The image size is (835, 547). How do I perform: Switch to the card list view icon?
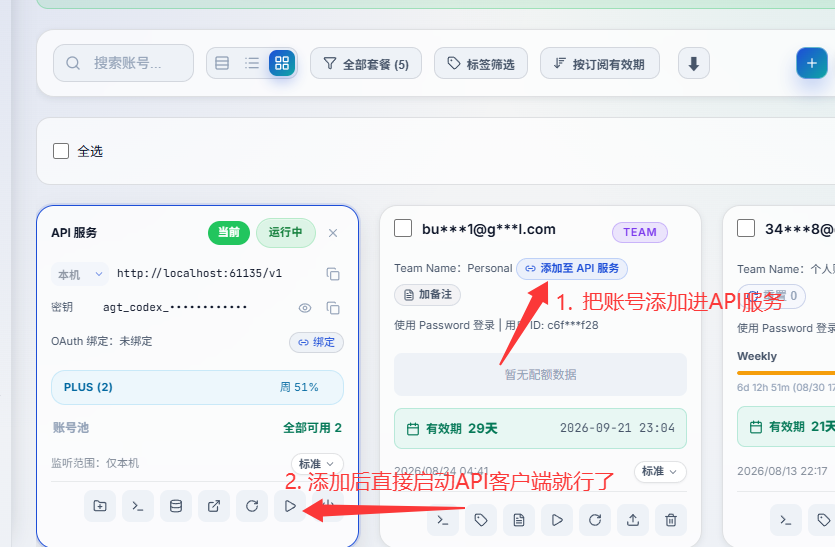(222, 63)
